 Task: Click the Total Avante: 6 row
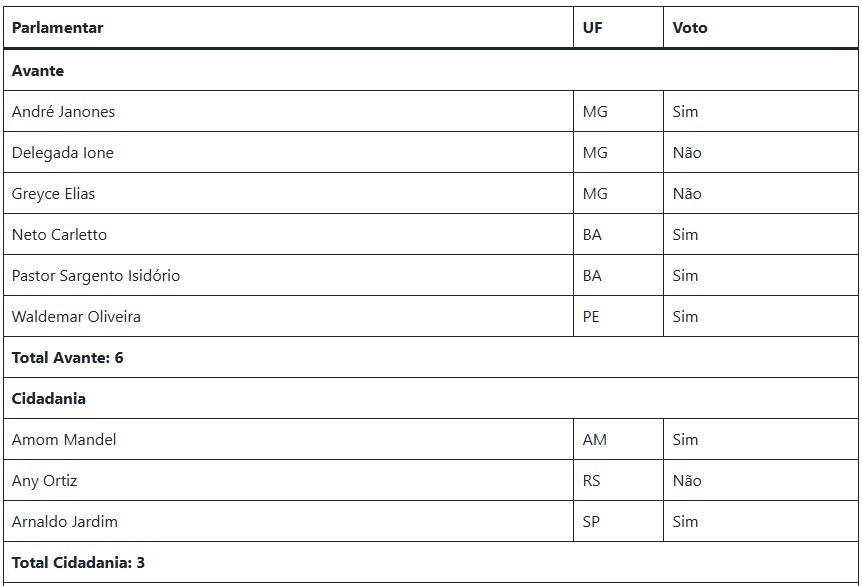tap(431, 357)
